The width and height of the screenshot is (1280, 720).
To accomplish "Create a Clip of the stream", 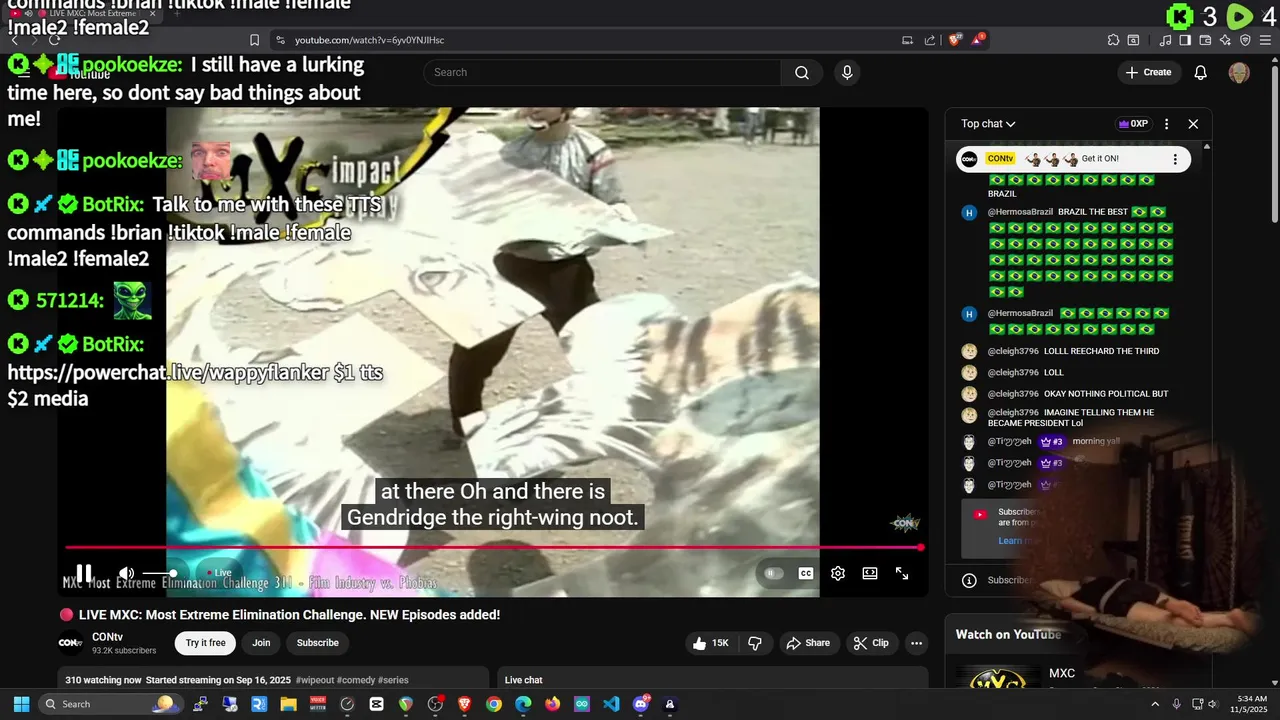I will [x=871, y=643].
